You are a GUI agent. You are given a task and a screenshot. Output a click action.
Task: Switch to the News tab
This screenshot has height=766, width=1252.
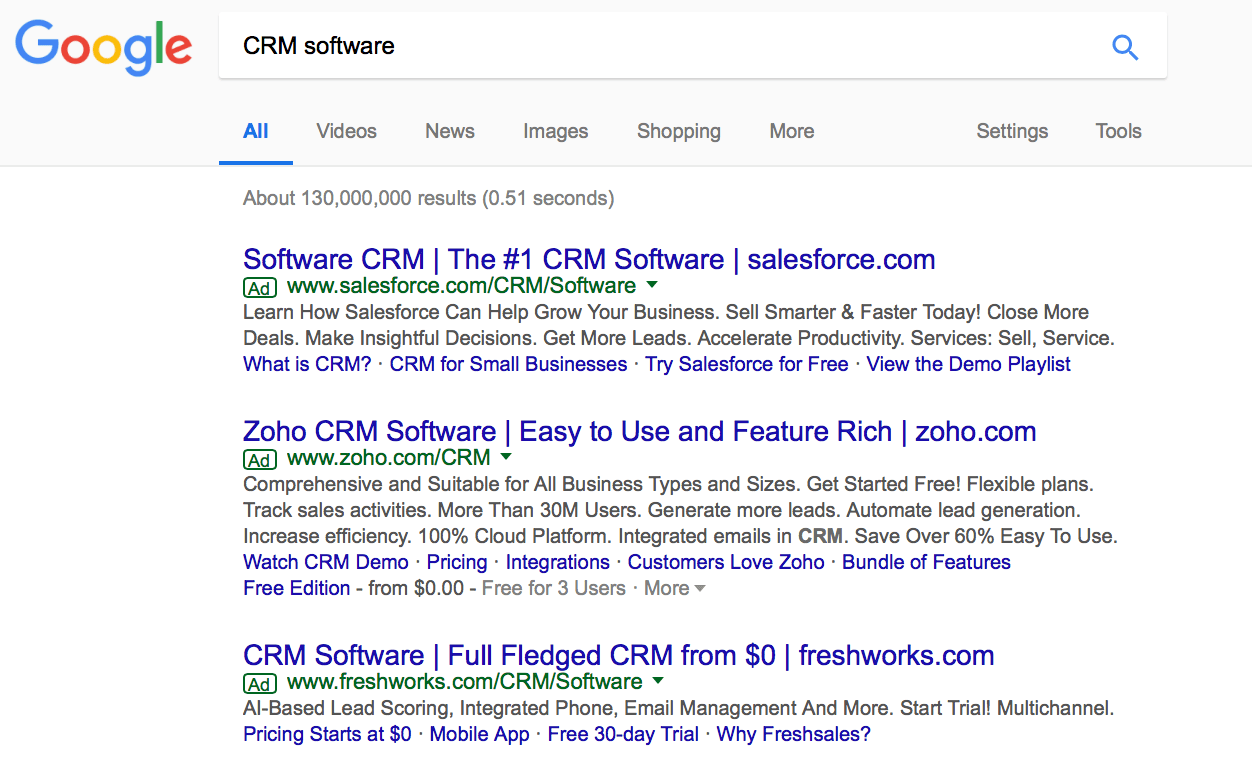[x=450, y=131]
